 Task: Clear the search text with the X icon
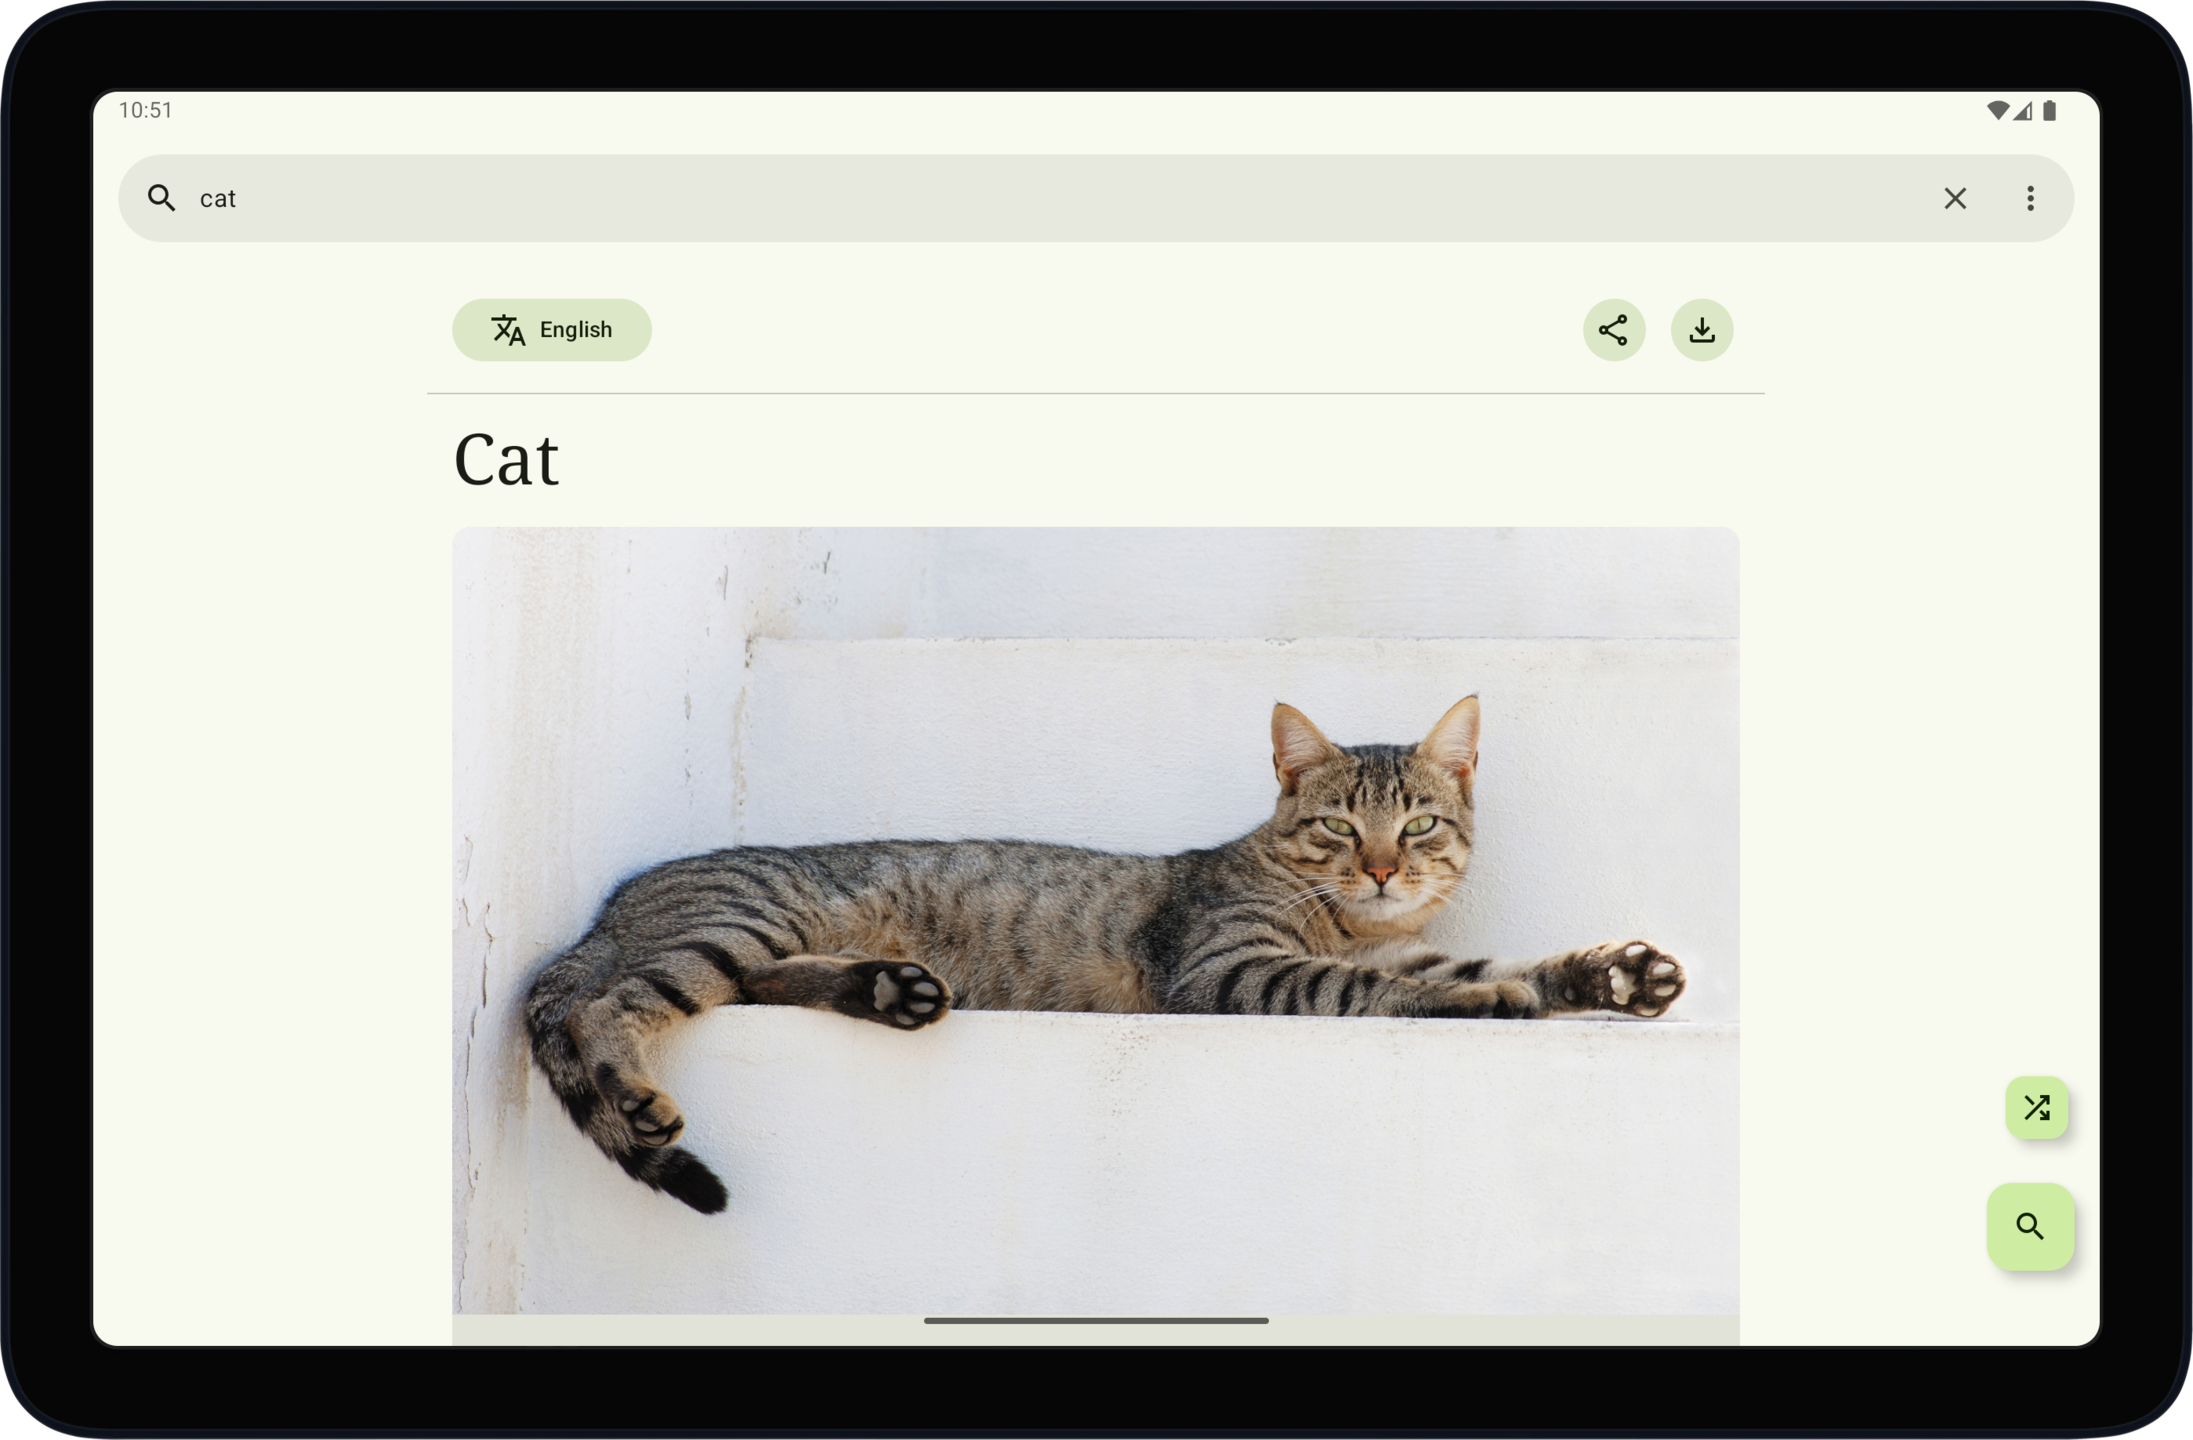coord(1955,198)
